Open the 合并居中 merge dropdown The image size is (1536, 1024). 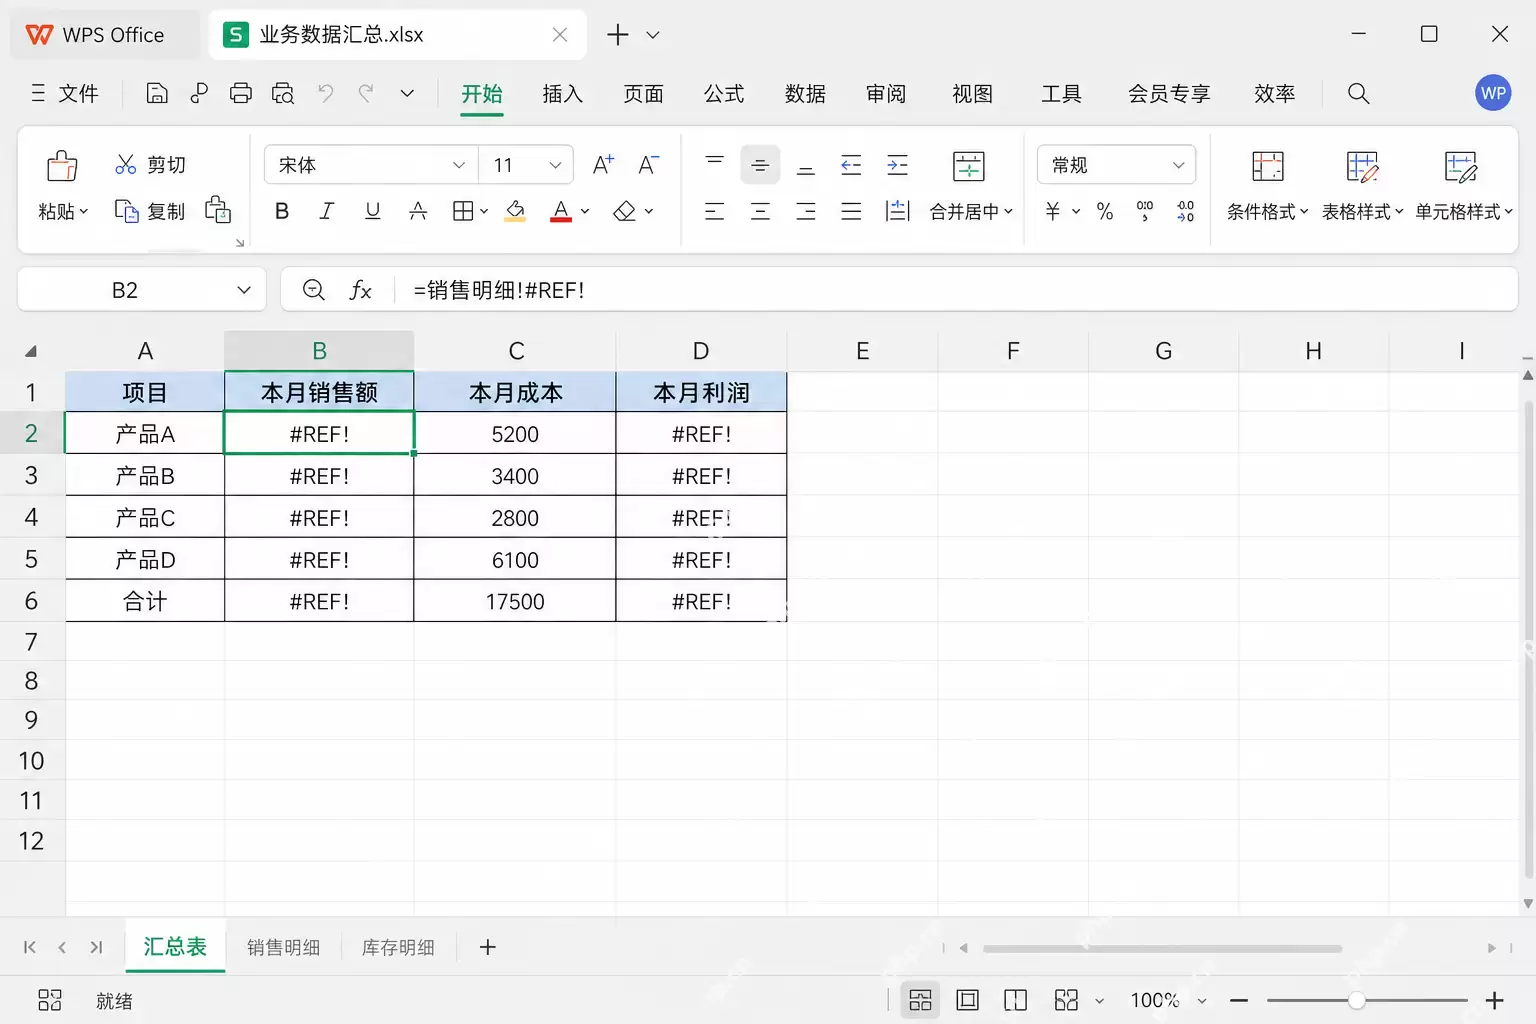tap(1008, 211)
